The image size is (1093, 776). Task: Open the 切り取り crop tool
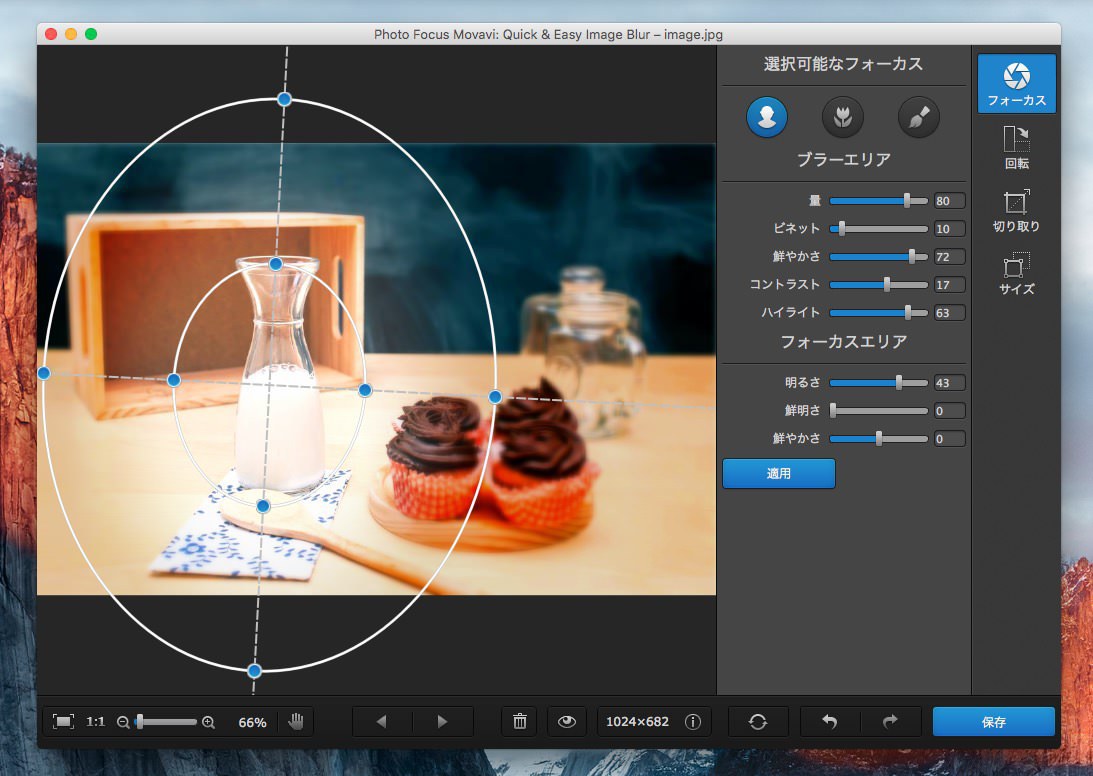coord(1016,211)
